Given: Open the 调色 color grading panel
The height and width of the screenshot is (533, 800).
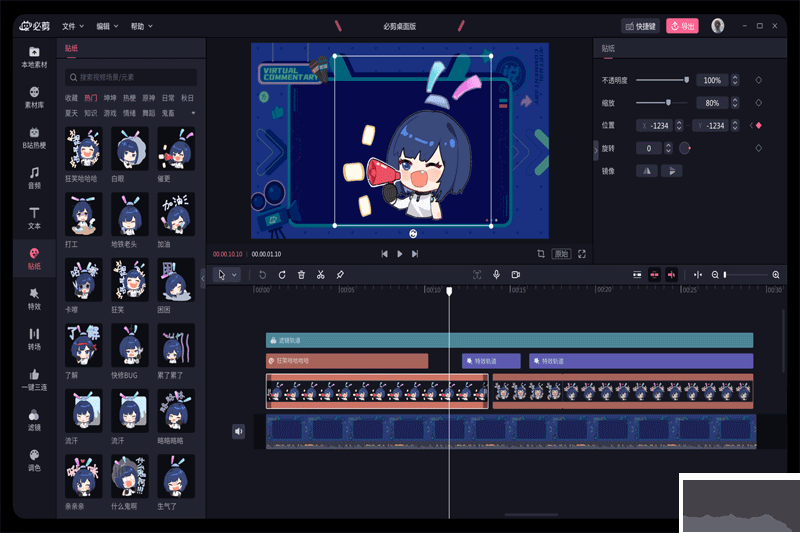Looking at the screenshot, I should point(34,460).
